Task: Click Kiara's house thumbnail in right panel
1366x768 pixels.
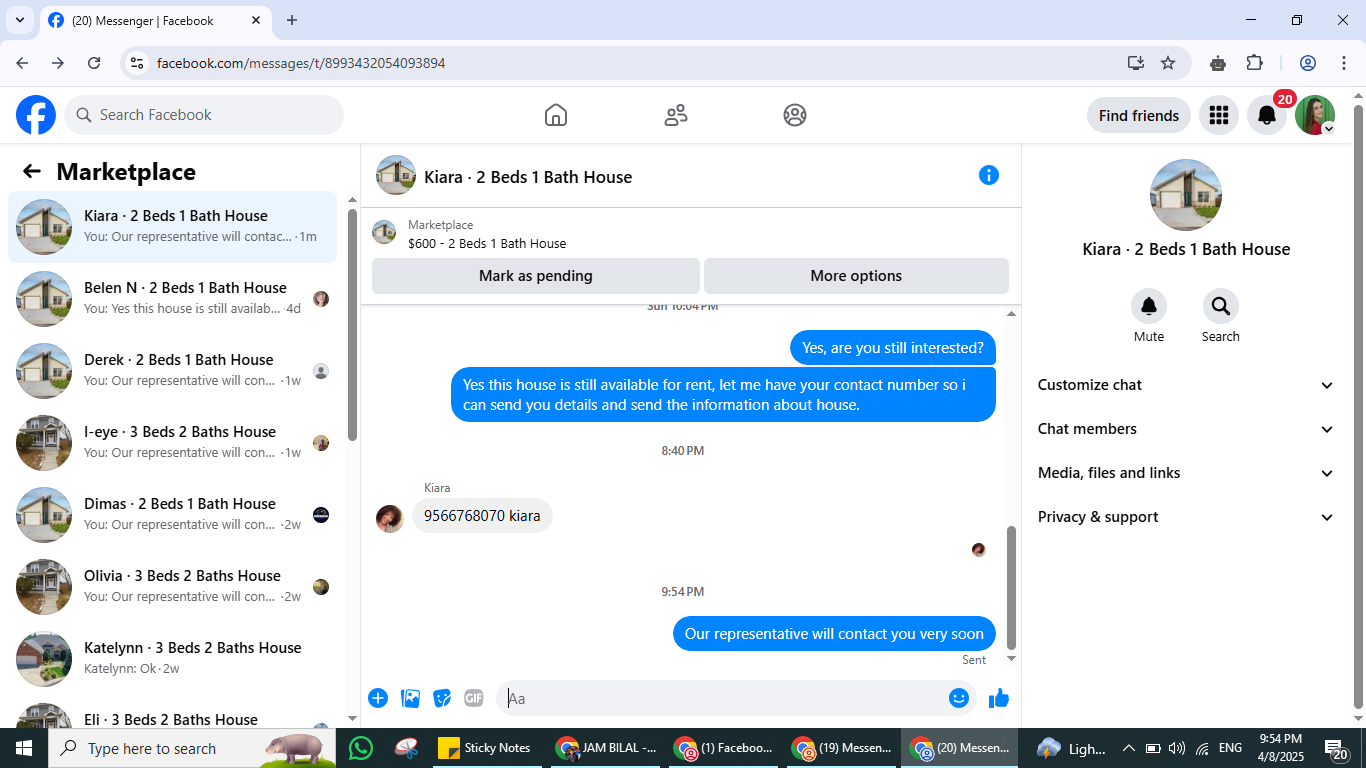Action: coord(1186,195)
